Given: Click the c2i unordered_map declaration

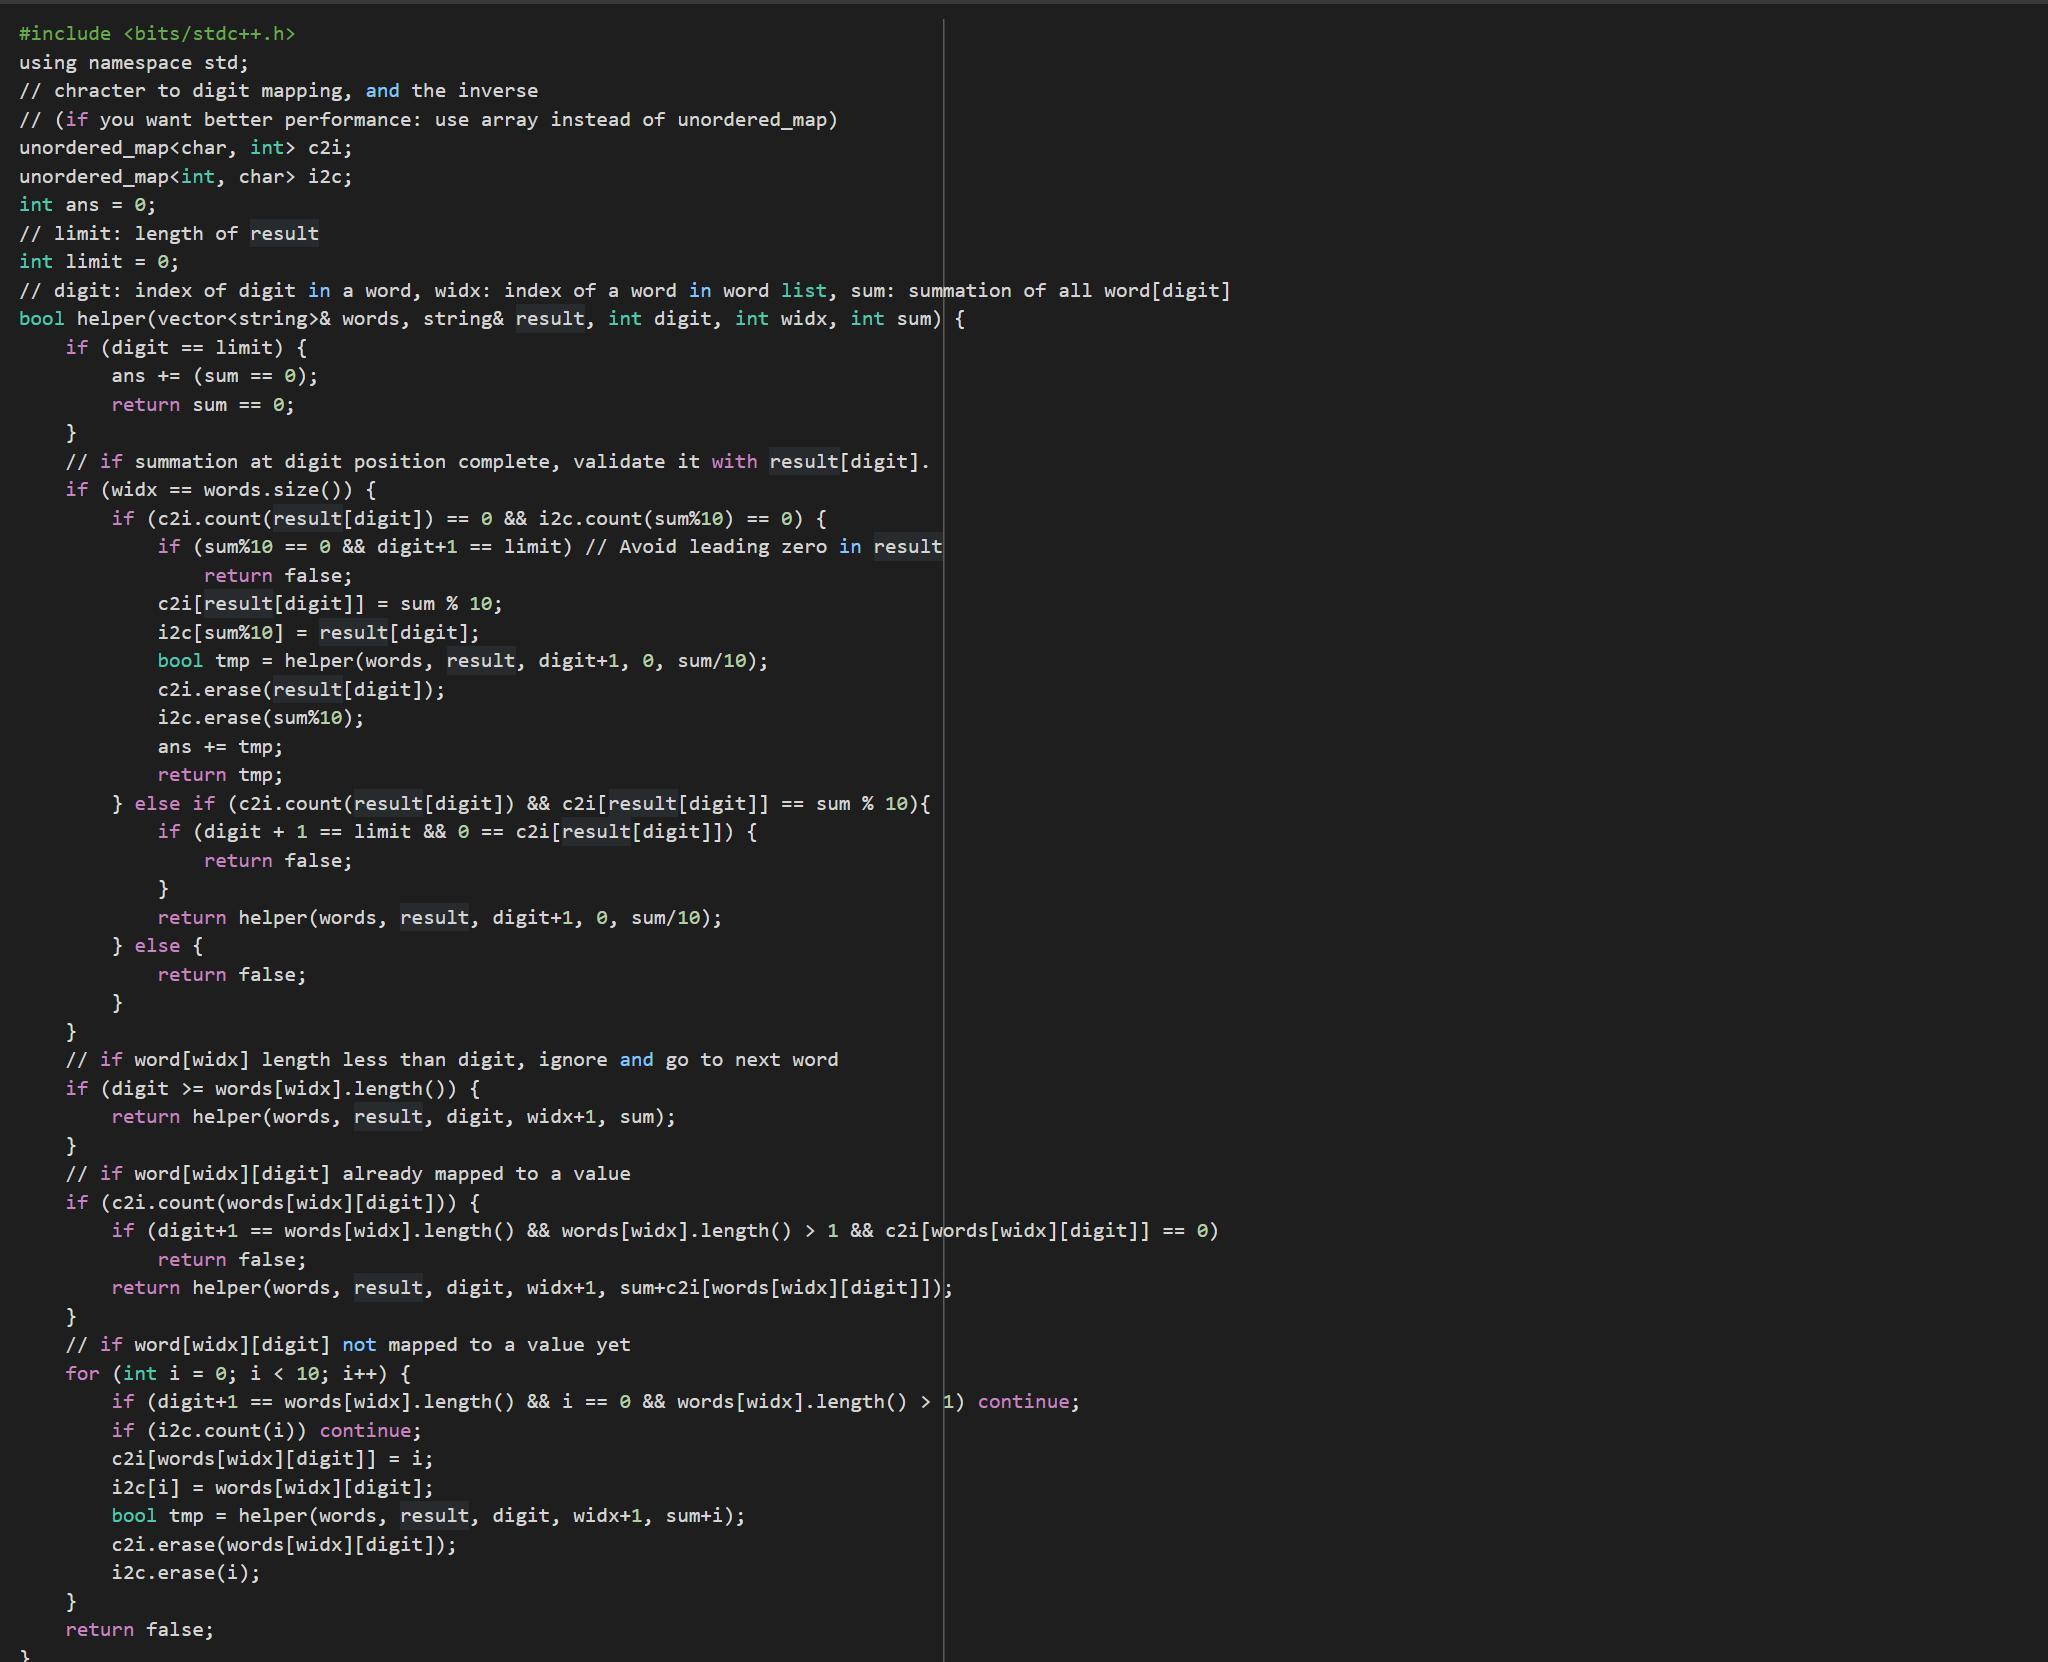Looking at the screenshot, I should tap(185, 148).
